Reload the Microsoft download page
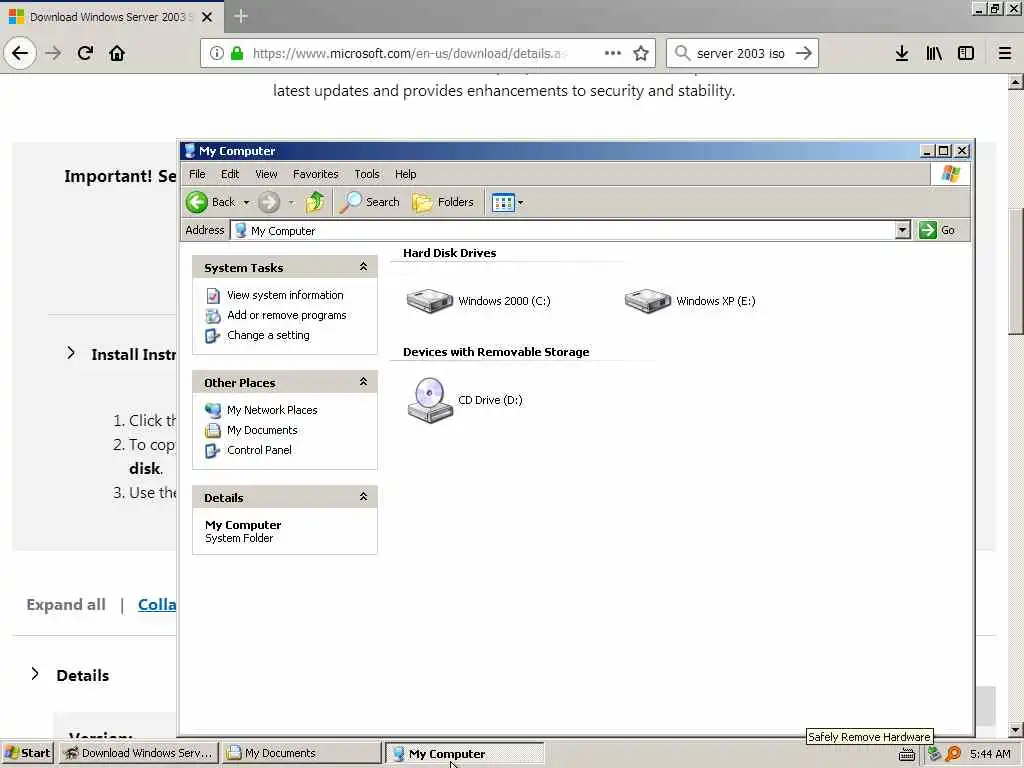1024x768 pixels. tap(85, 53)
